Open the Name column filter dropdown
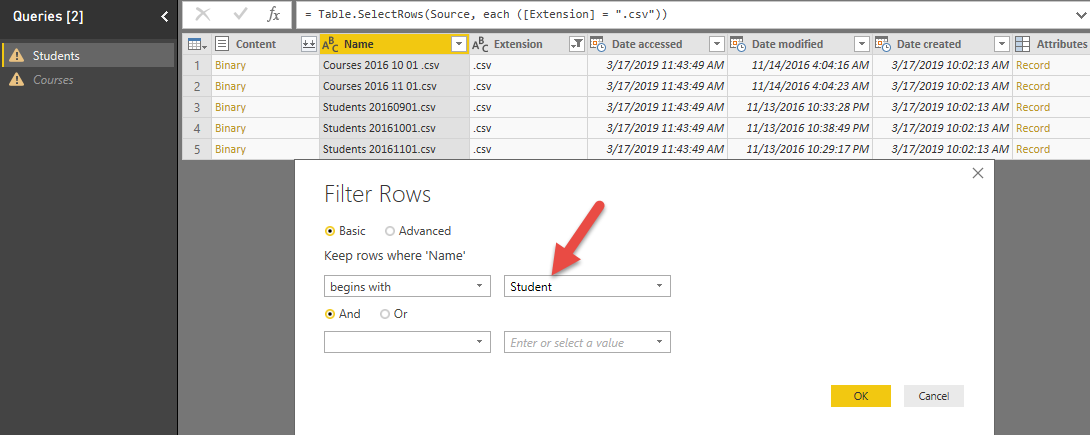The width and height of the screenshot is (1090, 435). [459, 44]
